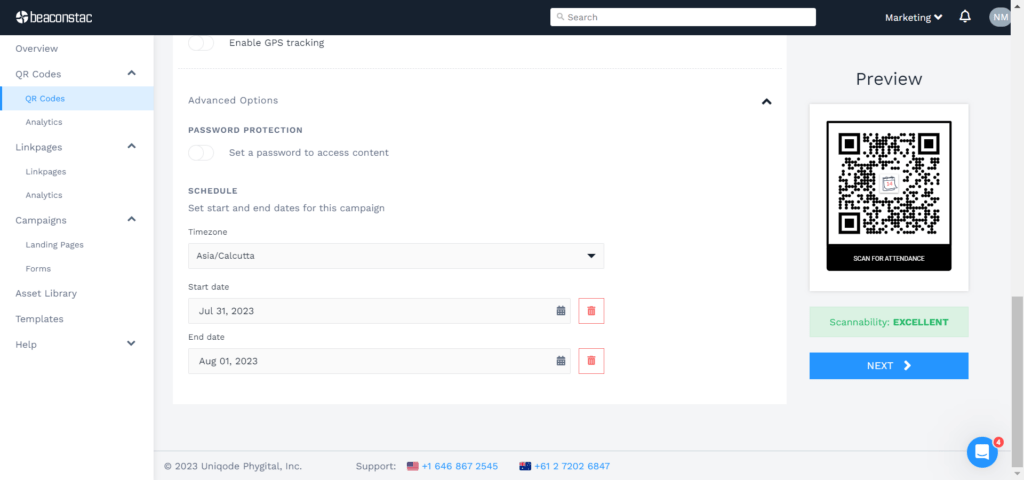Open Forms in sidebar
Screen dimensions: 1024x480
click(38, 268)
